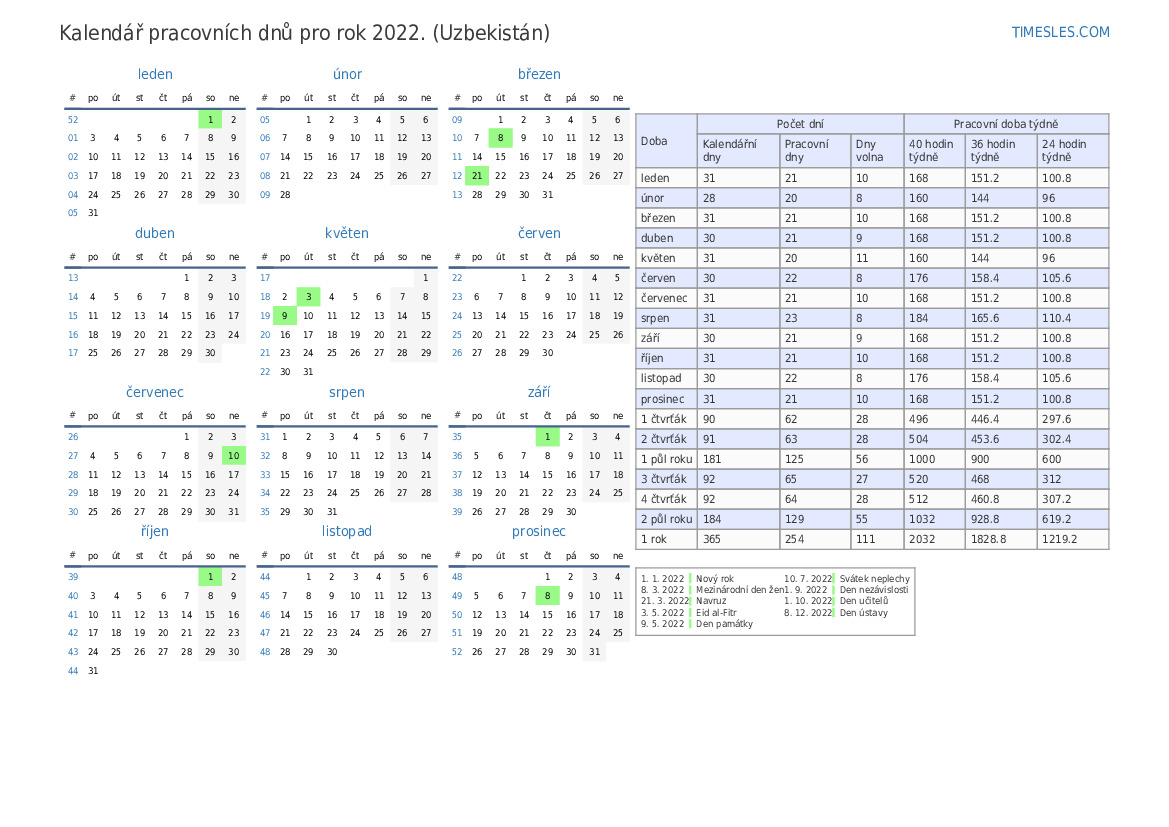
Task: Click week number 48 under prosinec
Action: pyautogui.click(x=457, y=576)
